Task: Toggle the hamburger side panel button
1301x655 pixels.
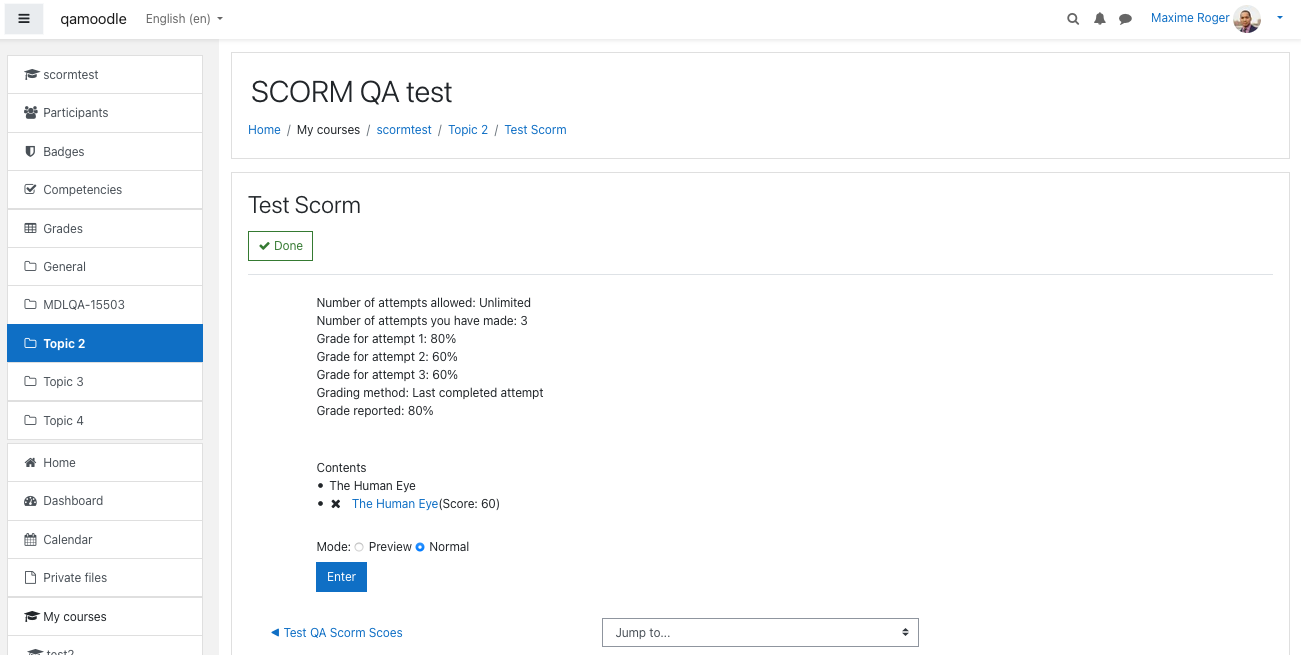Action: (x=24, y=18)
